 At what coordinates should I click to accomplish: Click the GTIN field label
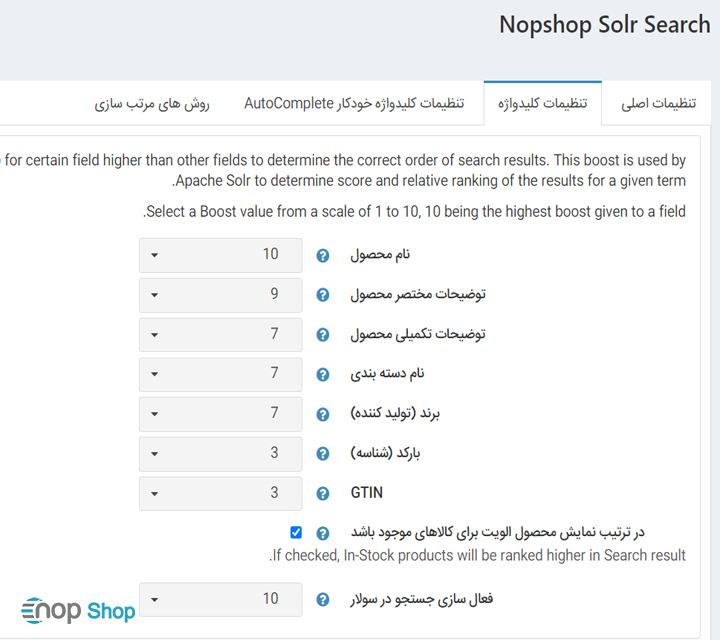click(x=366, y=493)
